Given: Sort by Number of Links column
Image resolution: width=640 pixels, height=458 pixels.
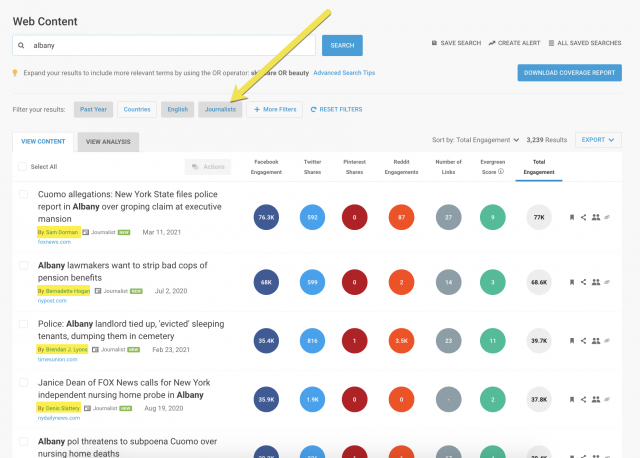Looking at the screenshot, I should 448,167.
